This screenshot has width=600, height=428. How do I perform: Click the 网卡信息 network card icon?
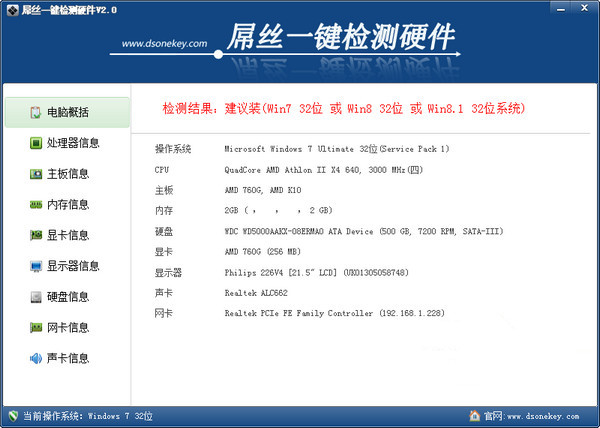click(36, 327)
